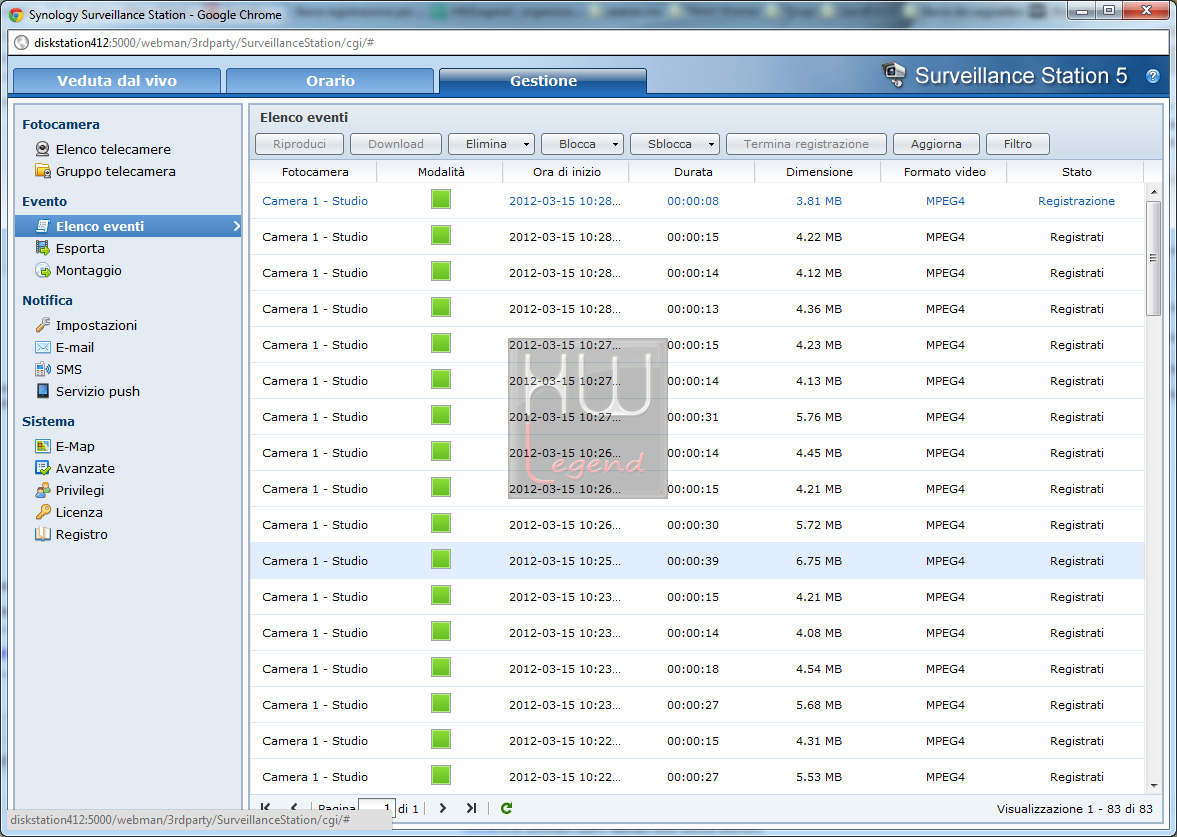Click the green refresh icon in pagination bar

[x=507, y=808]
